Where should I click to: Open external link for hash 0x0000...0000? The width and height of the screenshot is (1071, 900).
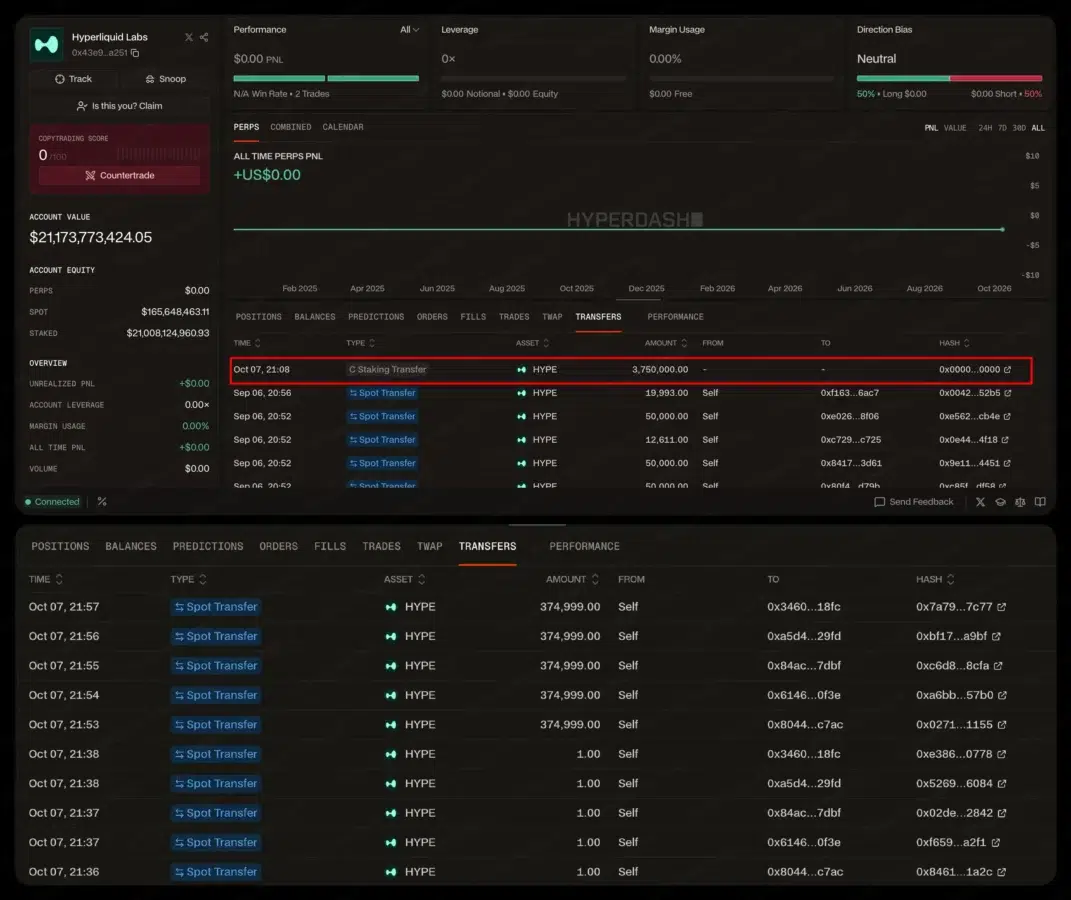1007,369
